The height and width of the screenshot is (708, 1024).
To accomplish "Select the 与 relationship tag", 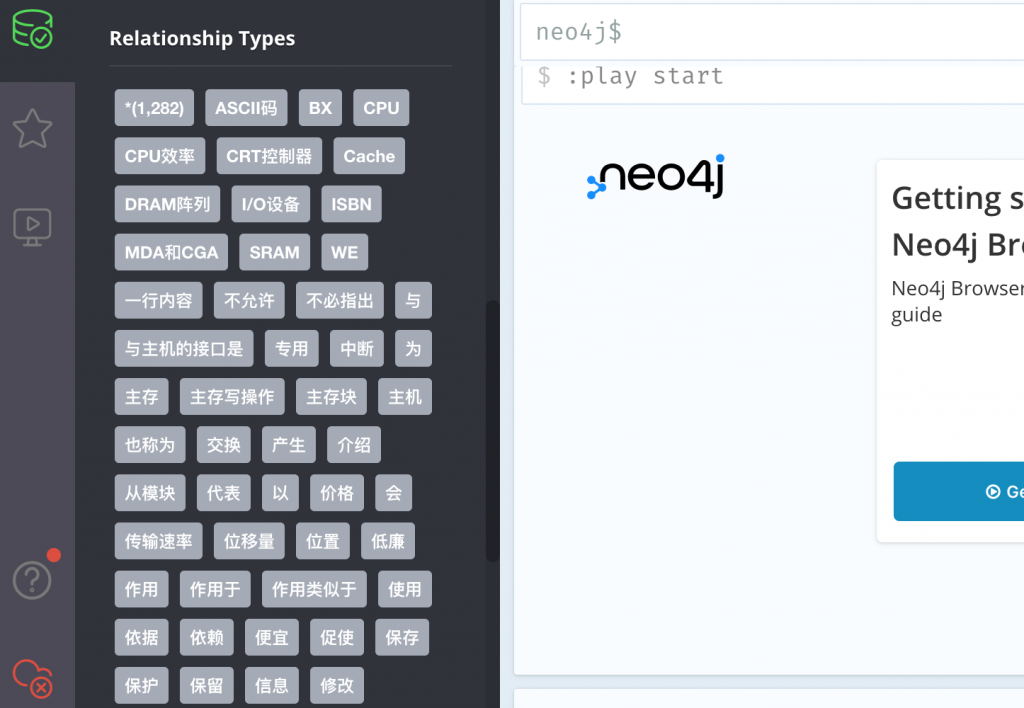I will tap(413, 300).
